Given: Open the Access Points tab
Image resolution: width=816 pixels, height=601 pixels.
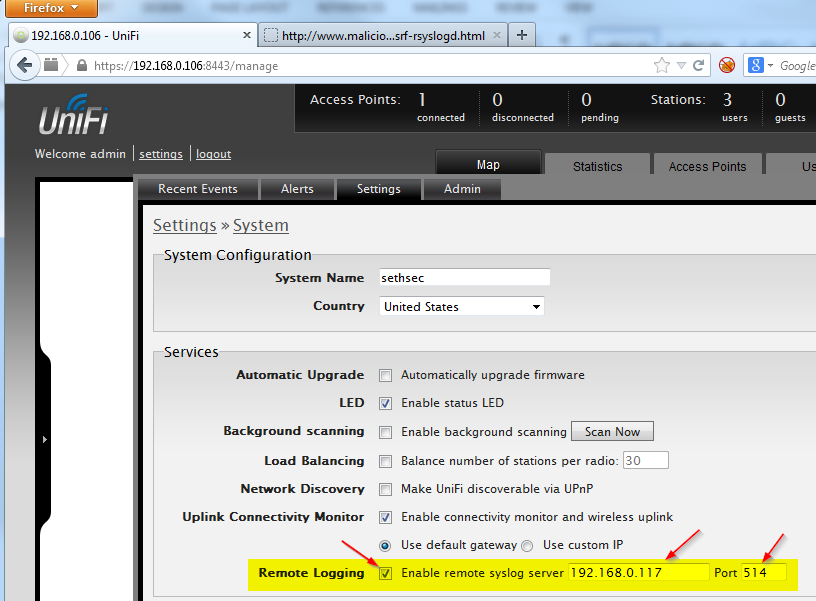Looking at the screenshot, I should click(707, 165).
